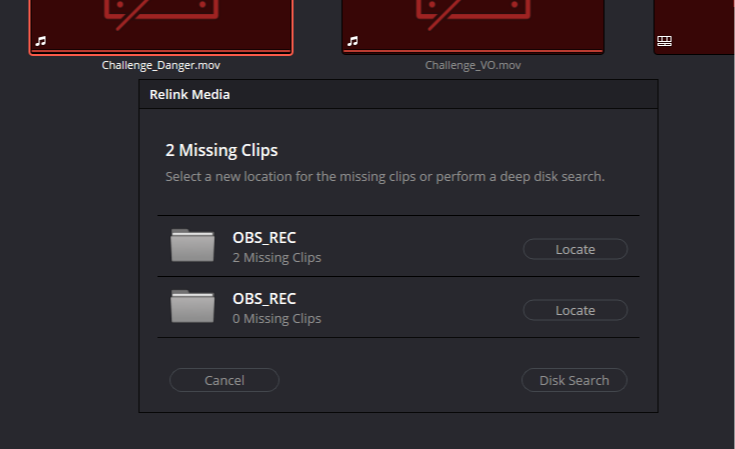Click the Challenge_VO.mov filename label
The width and height of the screenshot is (735, 449).
point(473,65)
